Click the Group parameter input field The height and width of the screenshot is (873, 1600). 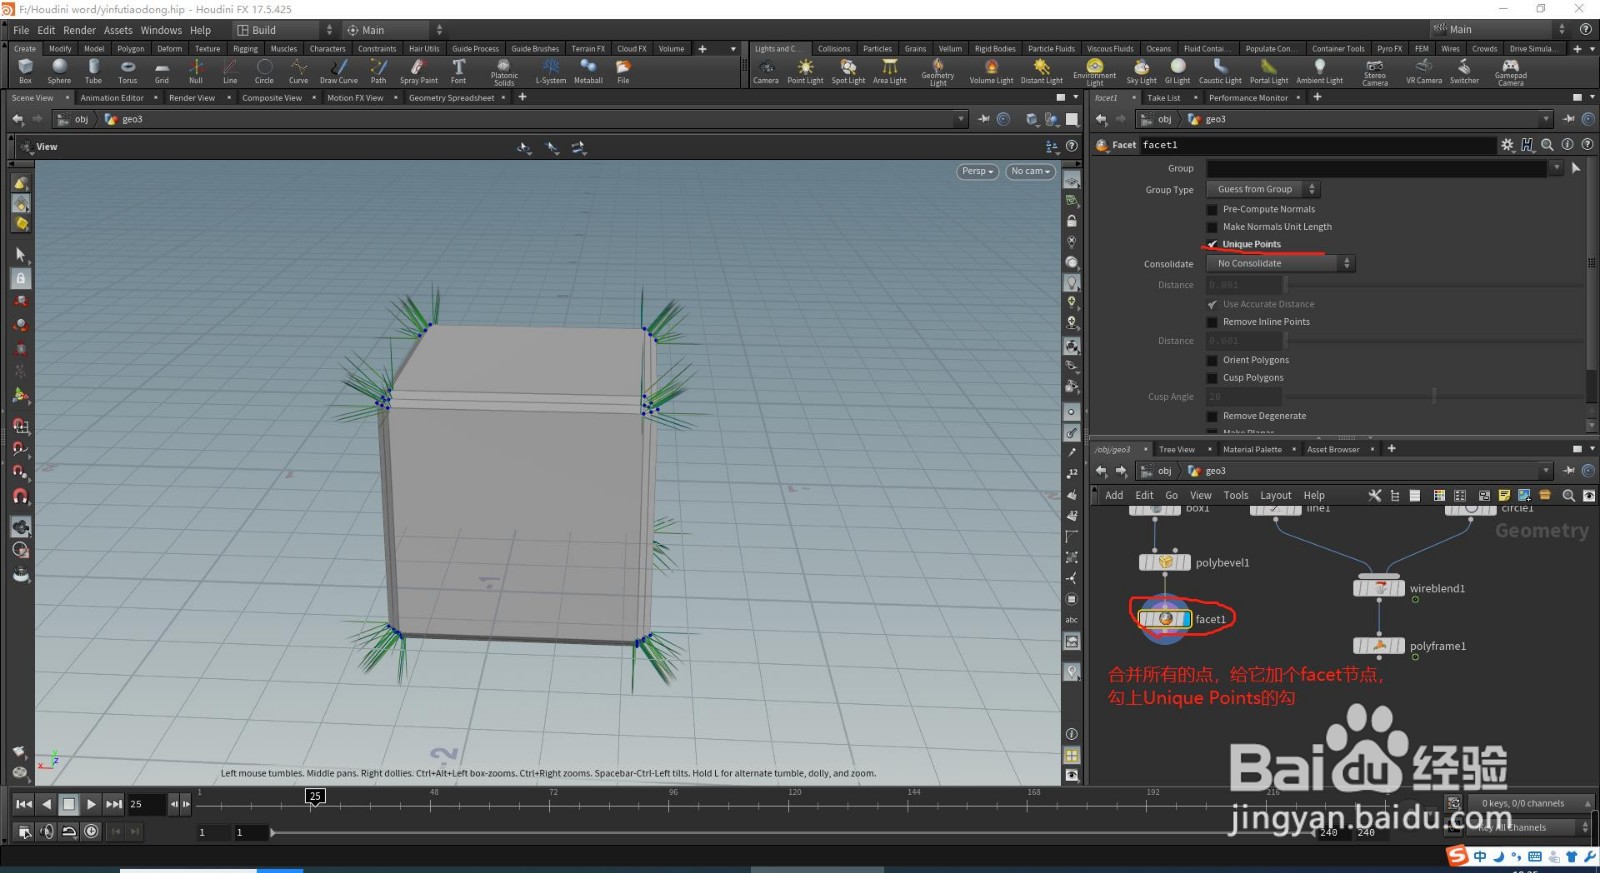[1377, 168]
